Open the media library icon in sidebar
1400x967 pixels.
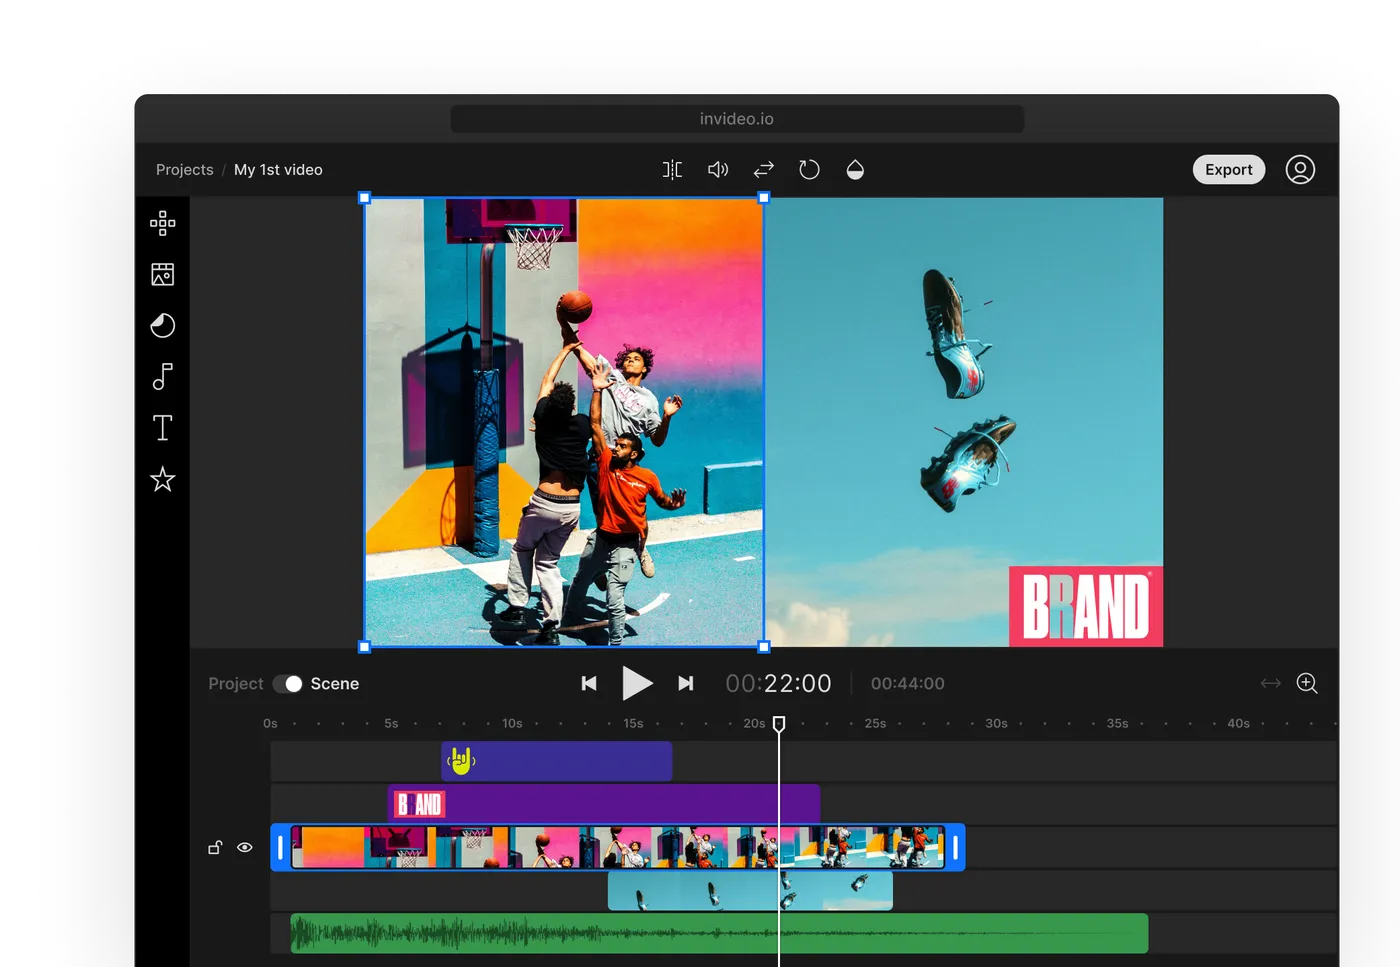pyautogui.click(x=162, y=274)
